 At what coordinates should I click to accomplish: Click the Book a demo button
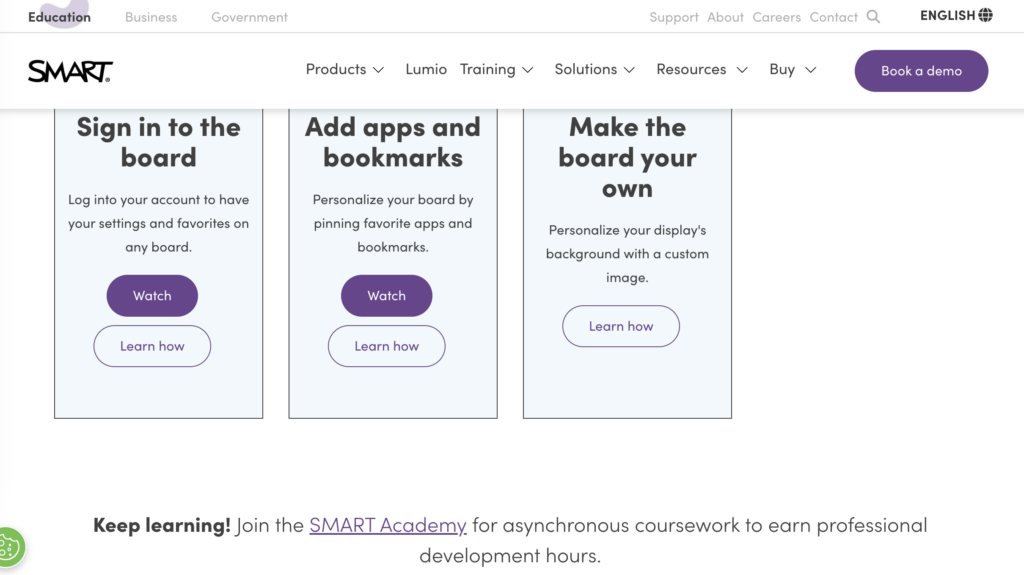pos(921,71)
